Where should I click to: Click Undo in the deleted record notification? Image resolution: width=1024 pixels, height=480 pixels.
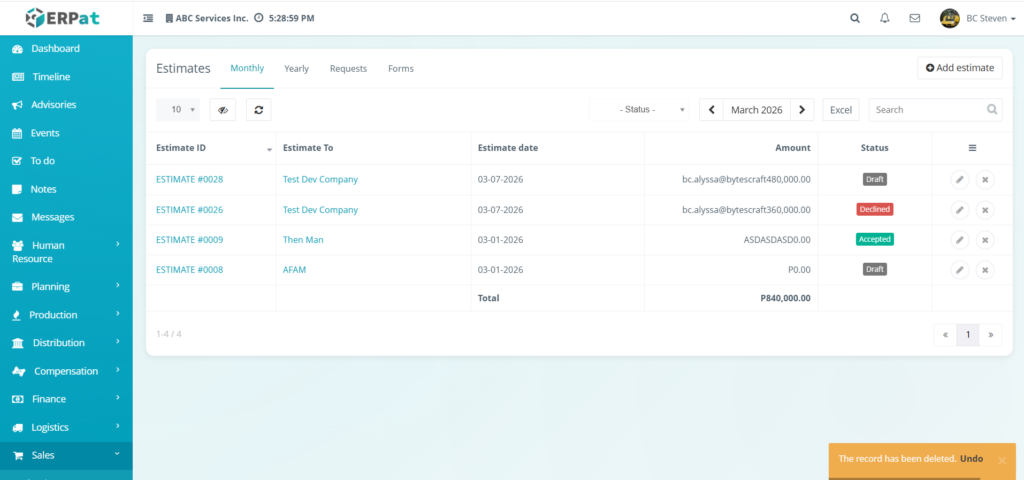coord(971,459)
